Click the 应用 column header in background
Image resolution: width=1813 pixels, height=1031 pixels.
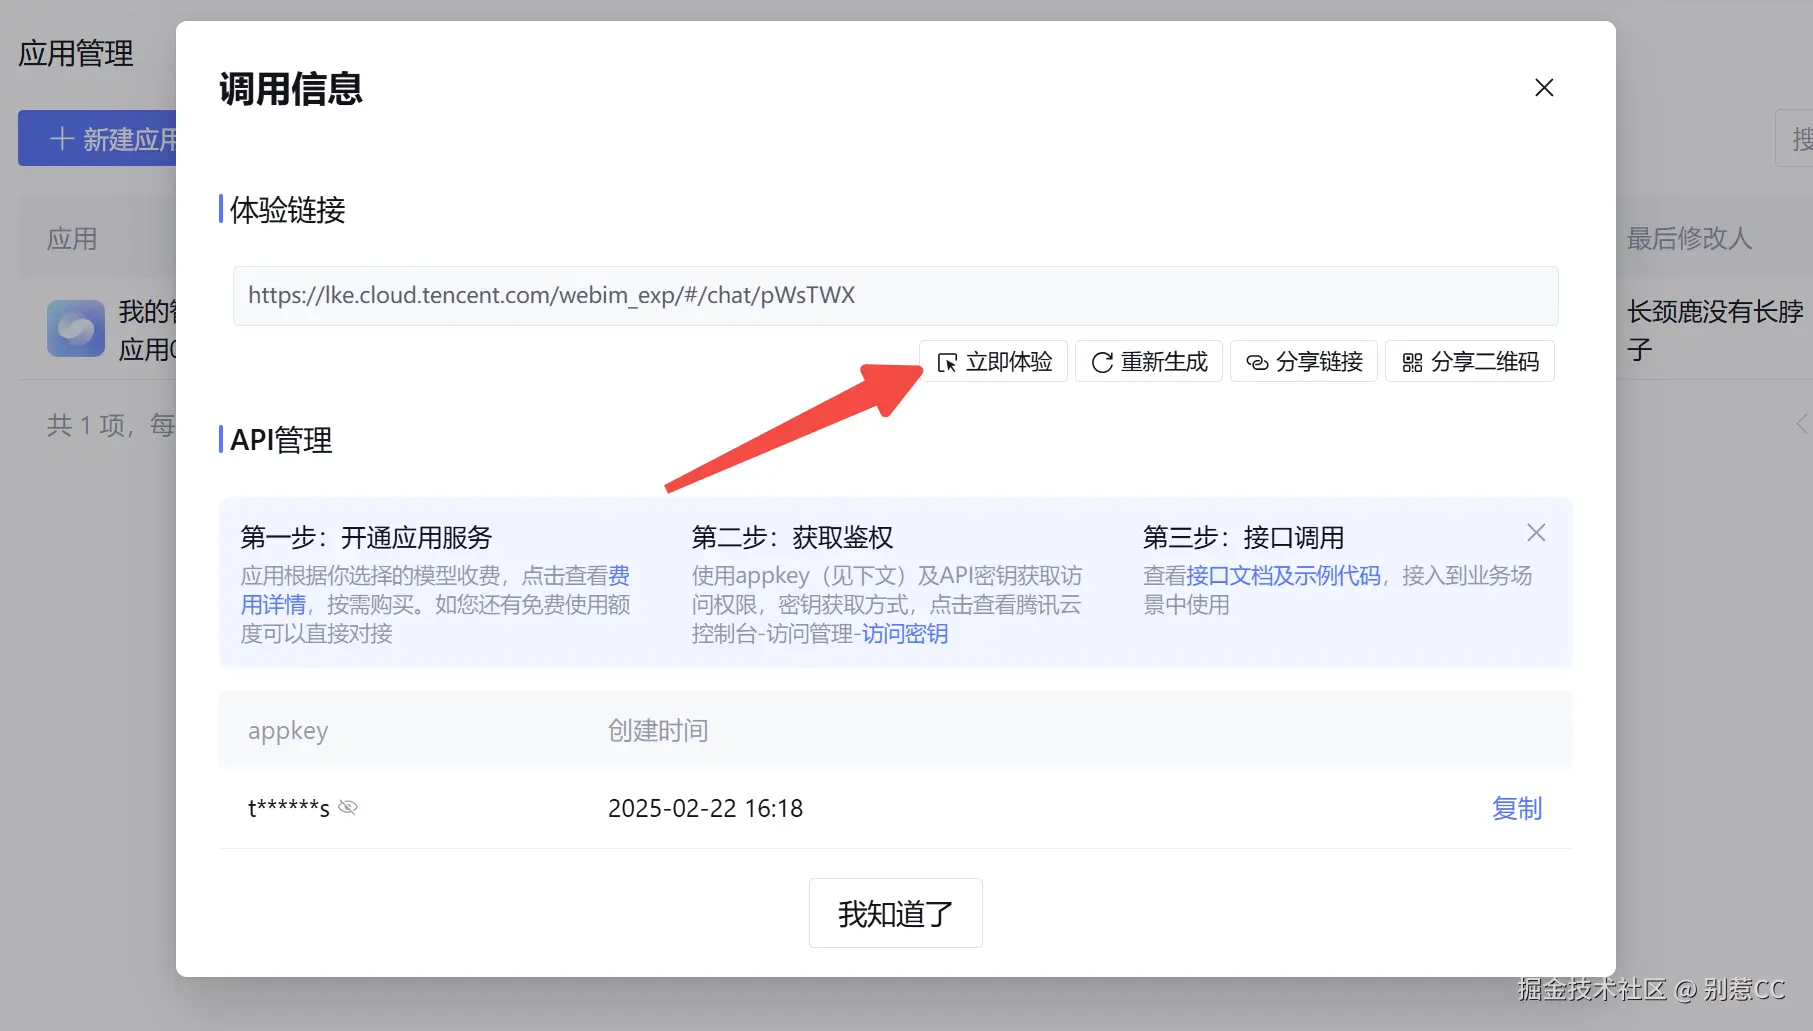pos(72,239)
